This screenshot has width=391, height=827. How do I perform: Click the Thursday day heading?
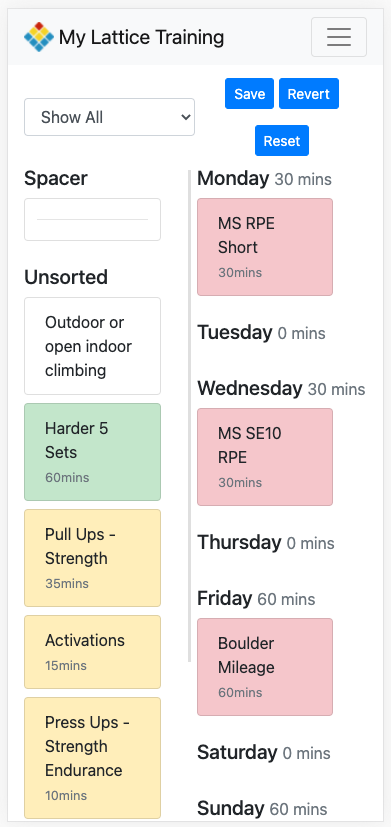tap(239, 542)
